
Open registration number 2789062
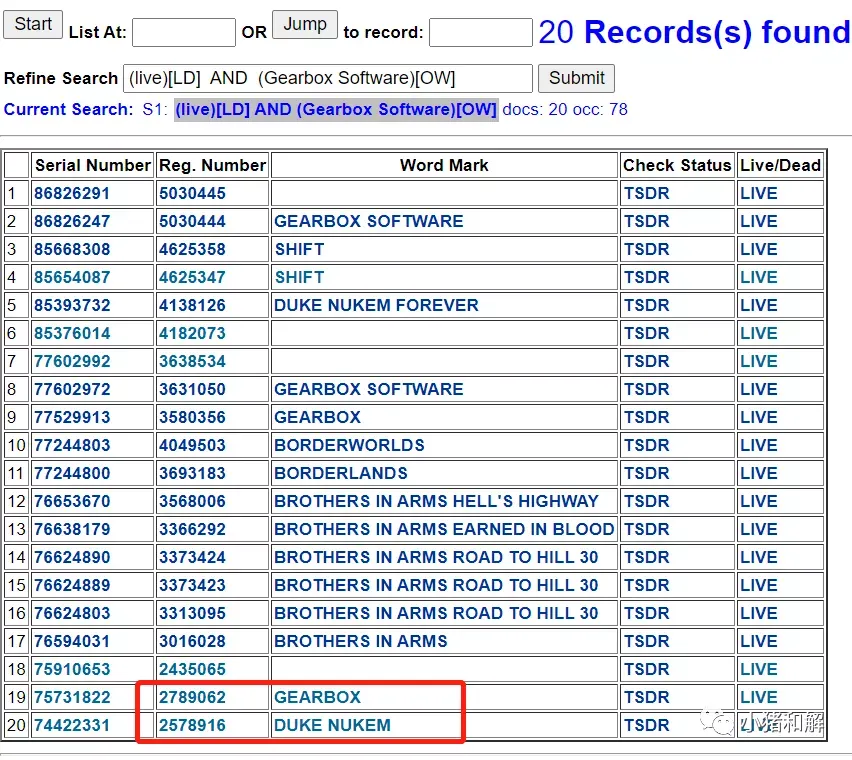[x=192, y=697]
